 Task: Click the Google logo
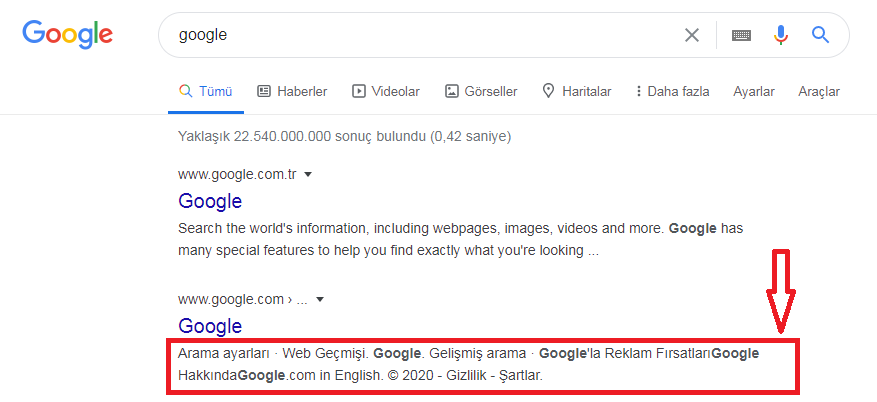[x=68, y=34]
